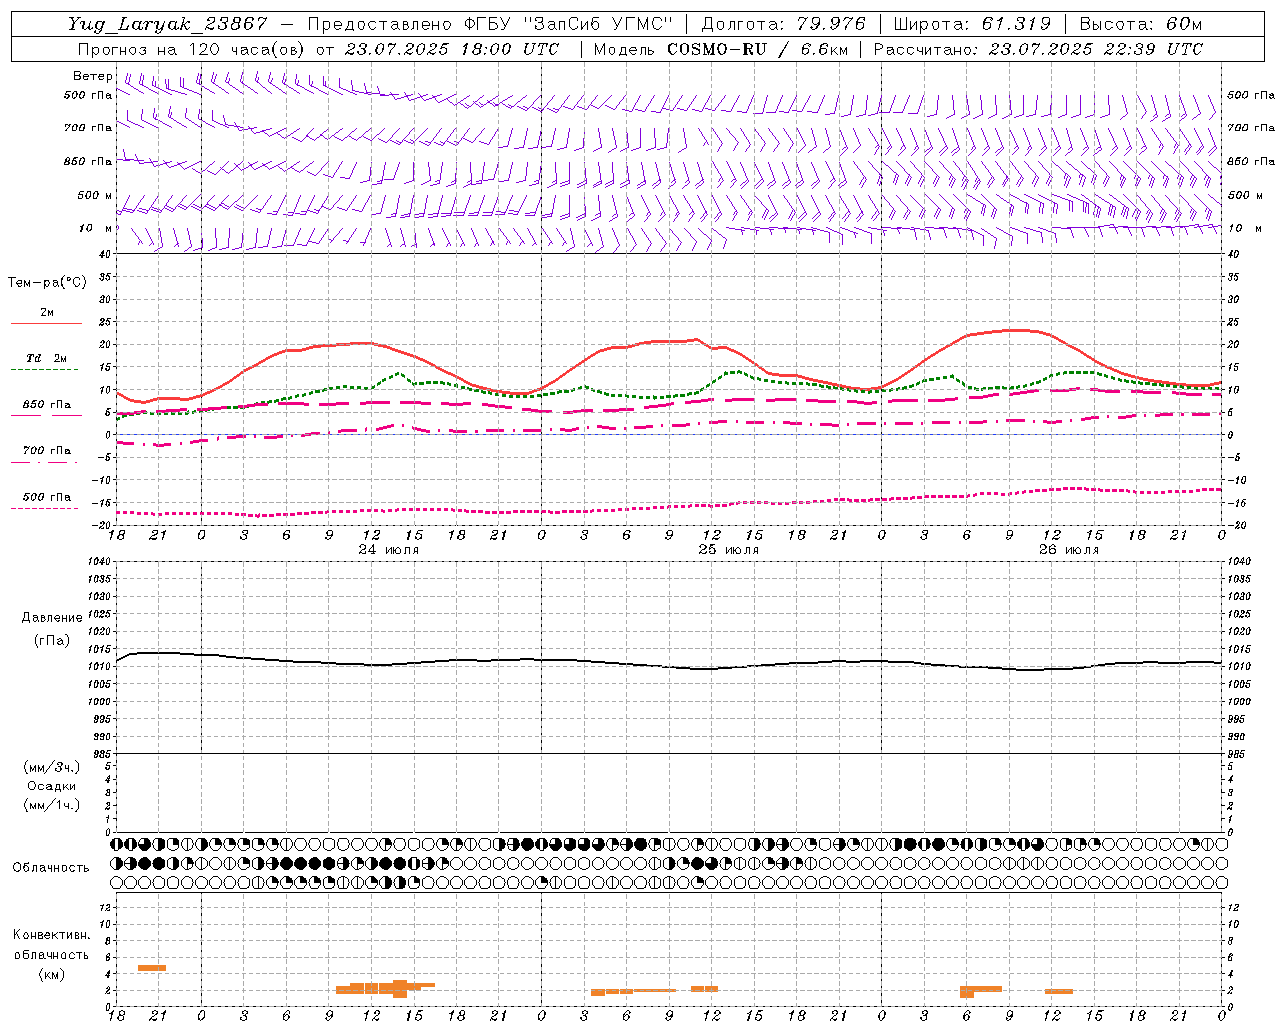Click the (км) unit in convective cloud panel
The height and width of the screenshot is (1024, 1280).
(52, 974)
